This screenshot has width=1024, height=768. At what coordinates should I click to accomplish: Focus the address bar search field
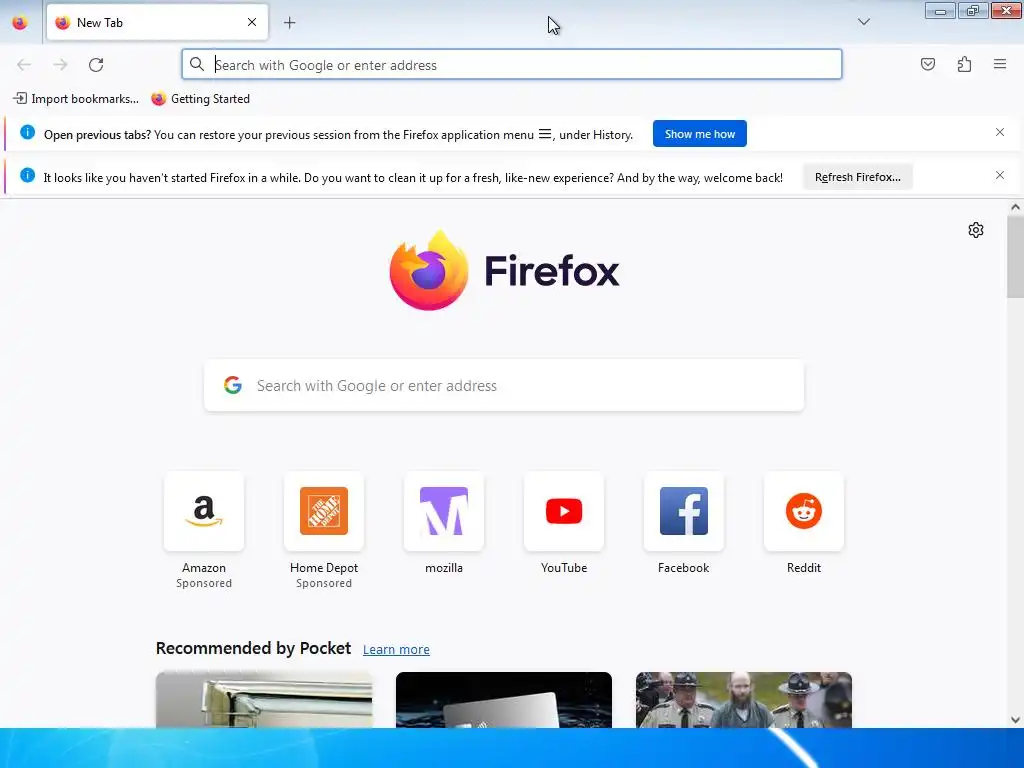512,65
